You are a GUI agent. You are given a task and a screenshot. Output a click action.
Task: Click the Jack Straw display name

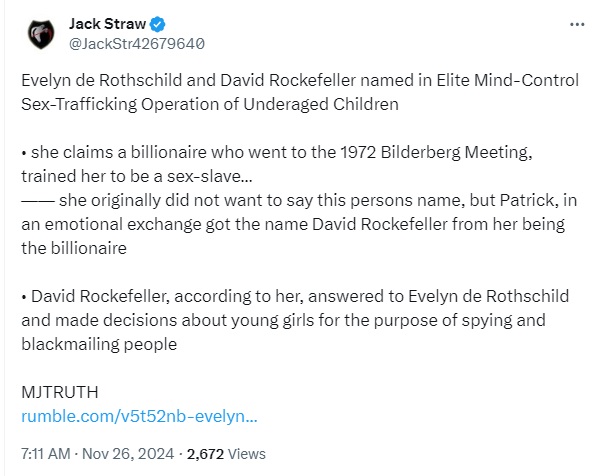pyautogui.click(x=107, y=24)
